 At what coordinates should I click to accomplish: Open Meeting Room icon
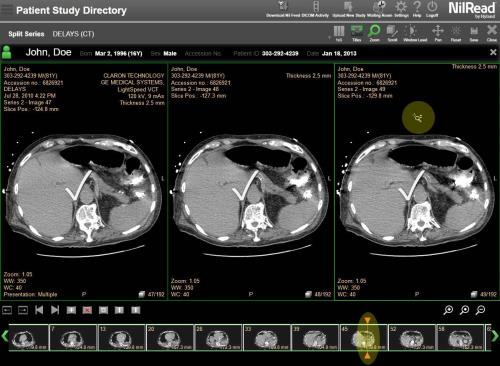[379, 9]
